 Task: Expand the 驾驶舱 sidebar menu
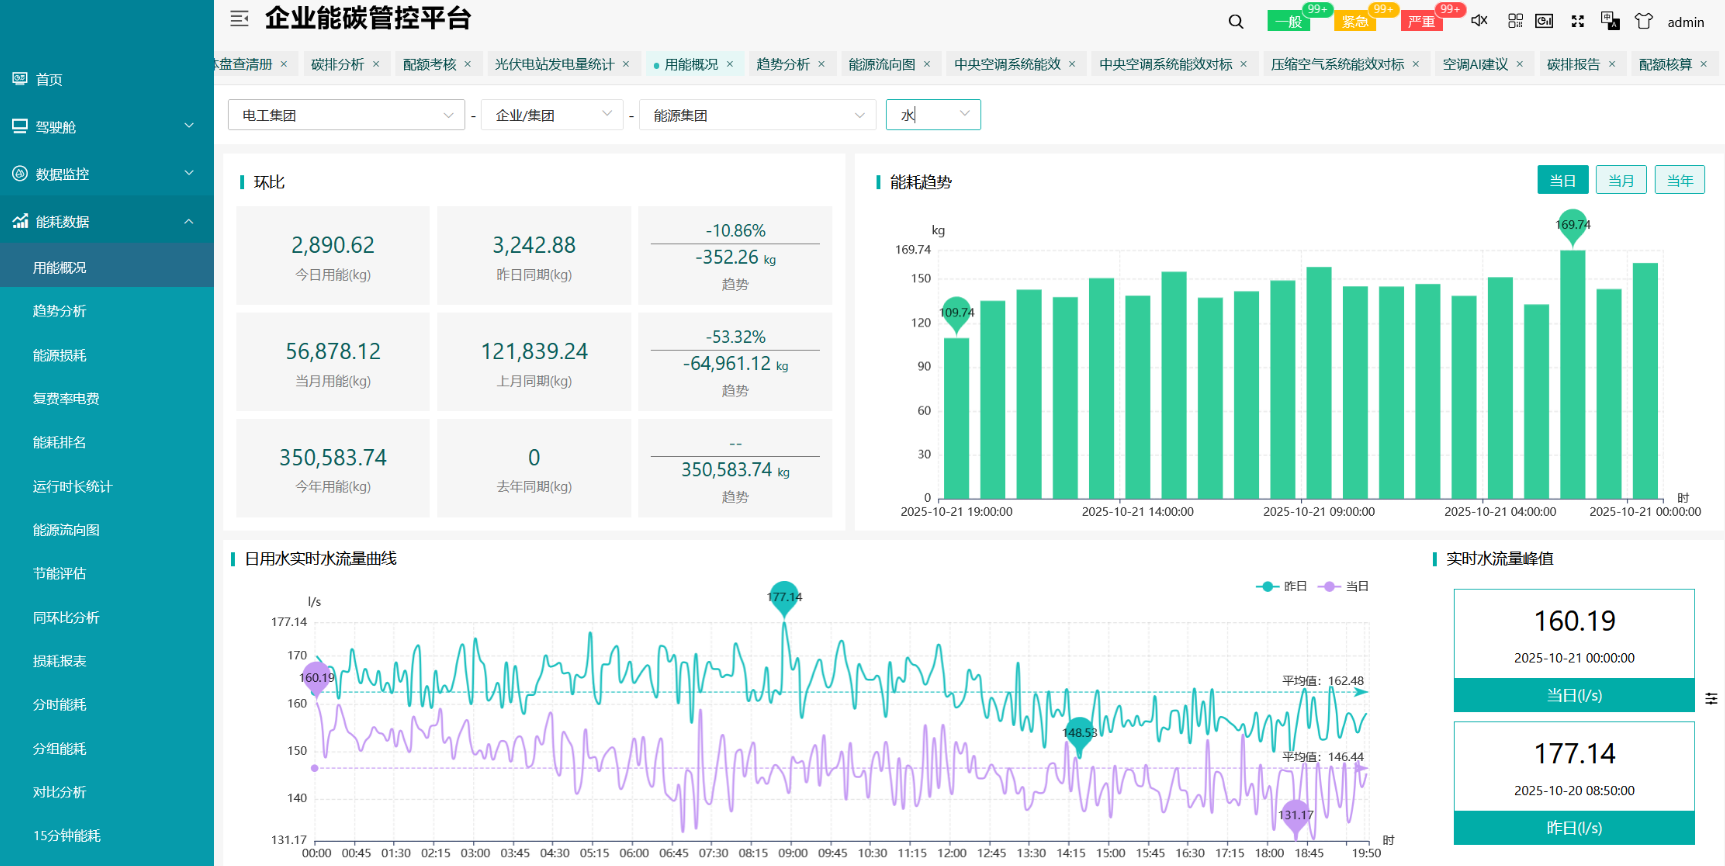pyautogui.click(x=107, y=127)
